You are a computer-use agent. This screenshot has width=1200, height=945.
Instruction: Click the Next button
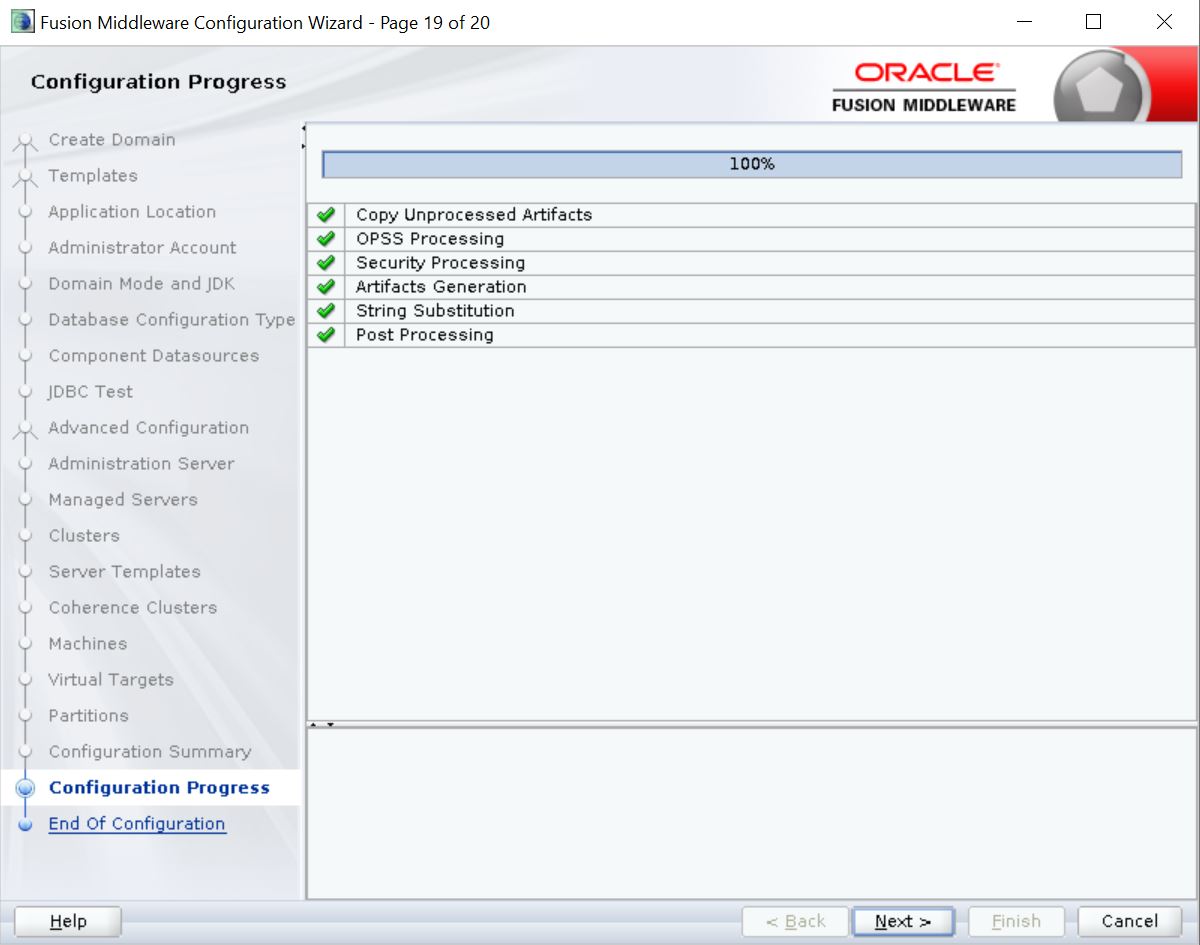pyautogui.click(x=903, y=922)
